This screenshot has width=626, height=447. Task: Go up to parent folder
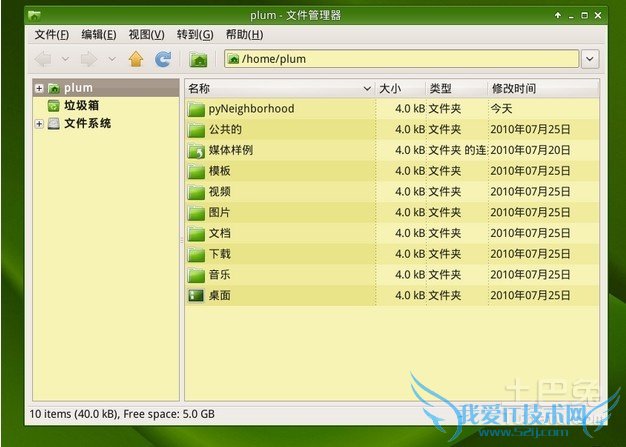pos(136,59)
